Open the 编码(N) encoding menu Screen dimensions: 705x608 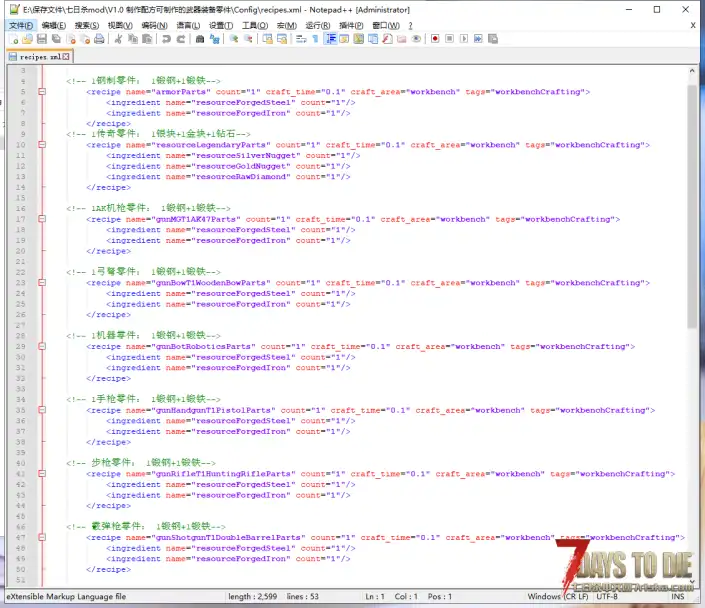154,26
